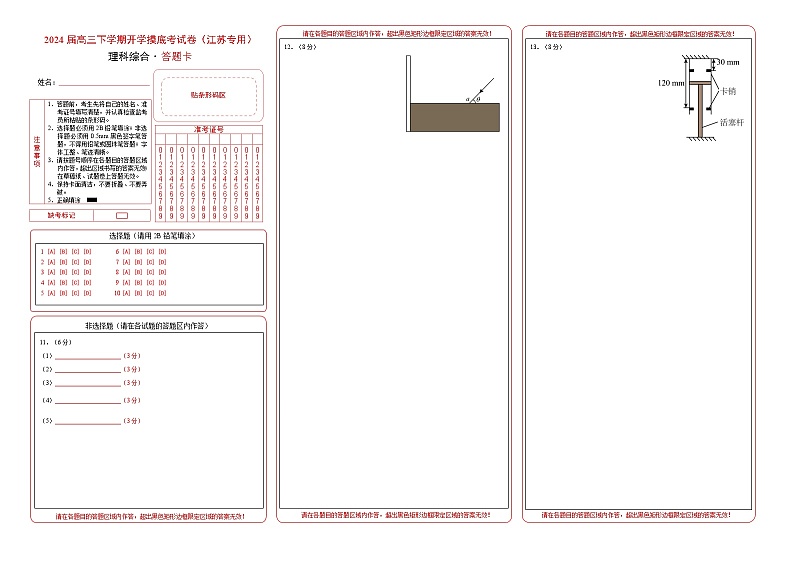Click answer blank (2) of question 11
This screenshot has width=794, height=562.
(x=88, y=370)
